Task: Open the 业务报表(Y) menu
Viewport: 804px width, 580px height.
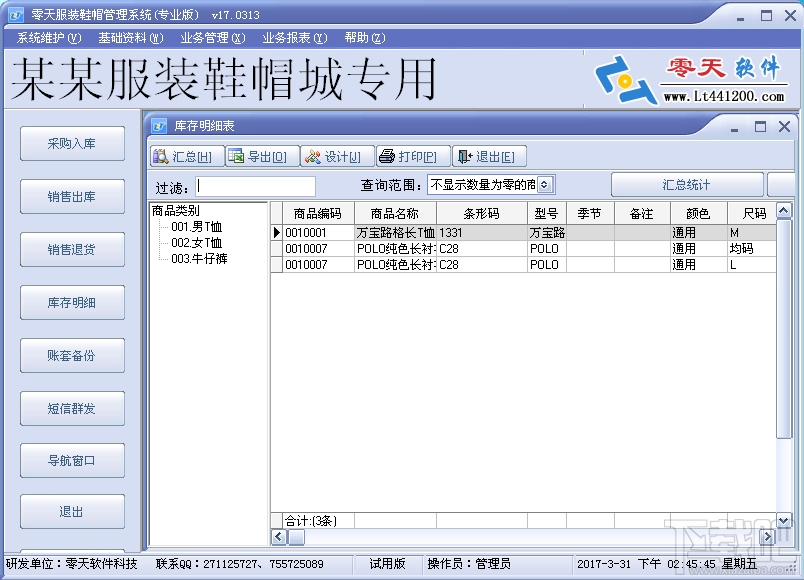Action: (x=295, y=38)
